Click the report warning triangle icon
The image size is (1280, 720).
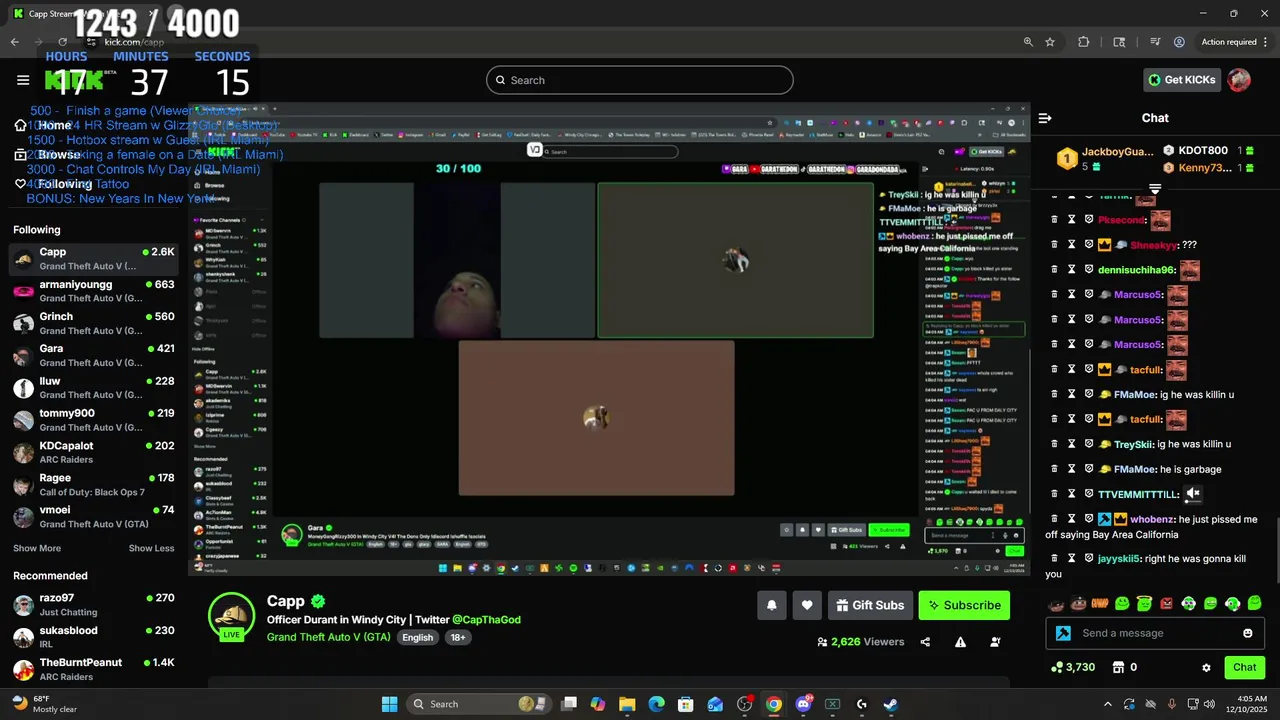[960, 642]
